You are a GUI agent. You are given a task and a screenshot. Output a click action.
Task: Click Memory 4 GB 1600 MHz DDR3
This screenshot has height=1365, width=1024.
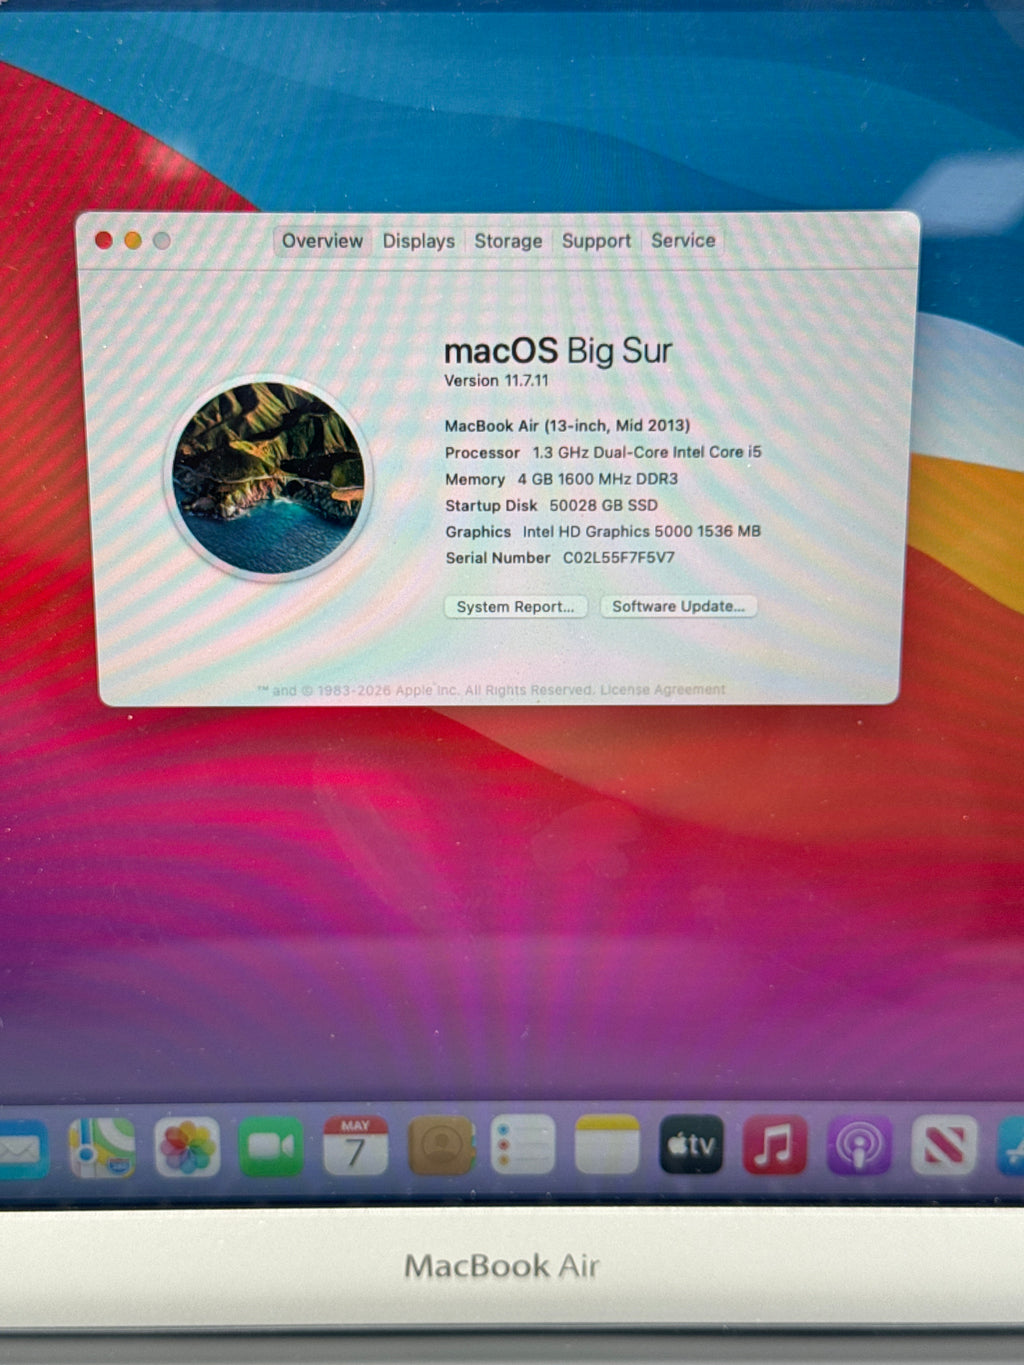pos(561,479)
